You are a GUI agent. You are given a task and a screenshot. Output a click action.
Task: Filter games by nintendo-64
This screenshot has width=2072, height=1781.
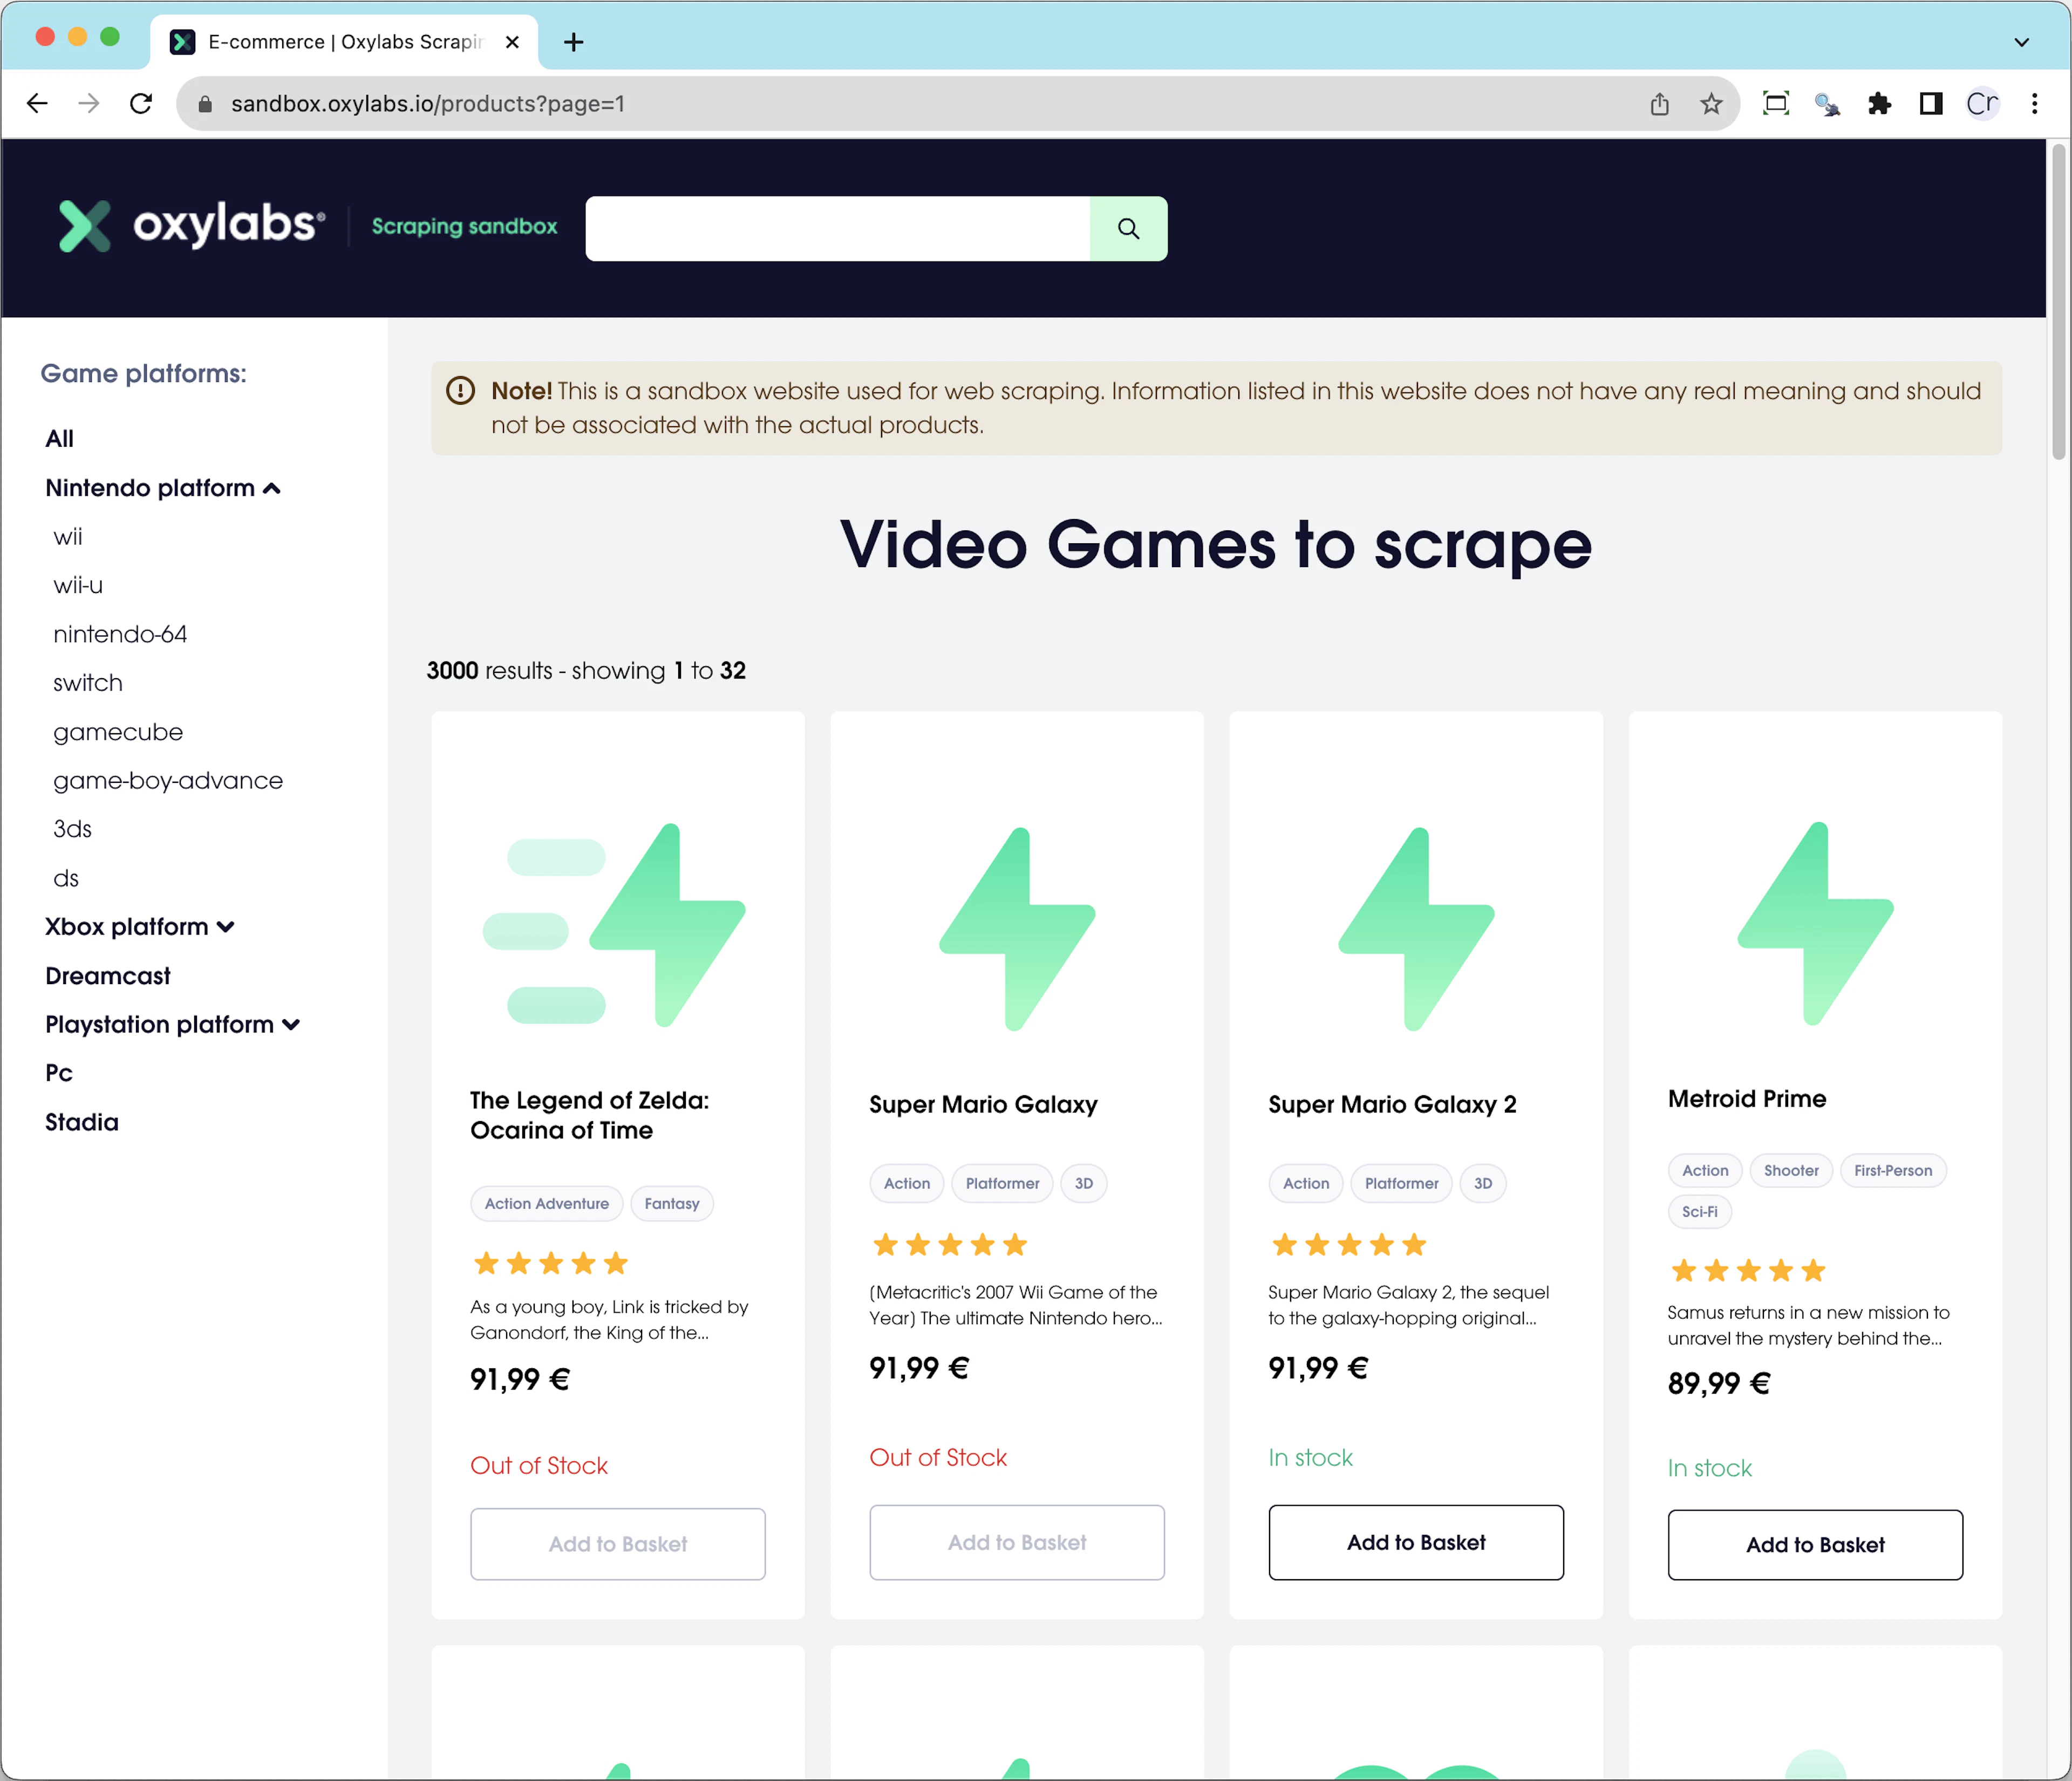click(120, 635)
